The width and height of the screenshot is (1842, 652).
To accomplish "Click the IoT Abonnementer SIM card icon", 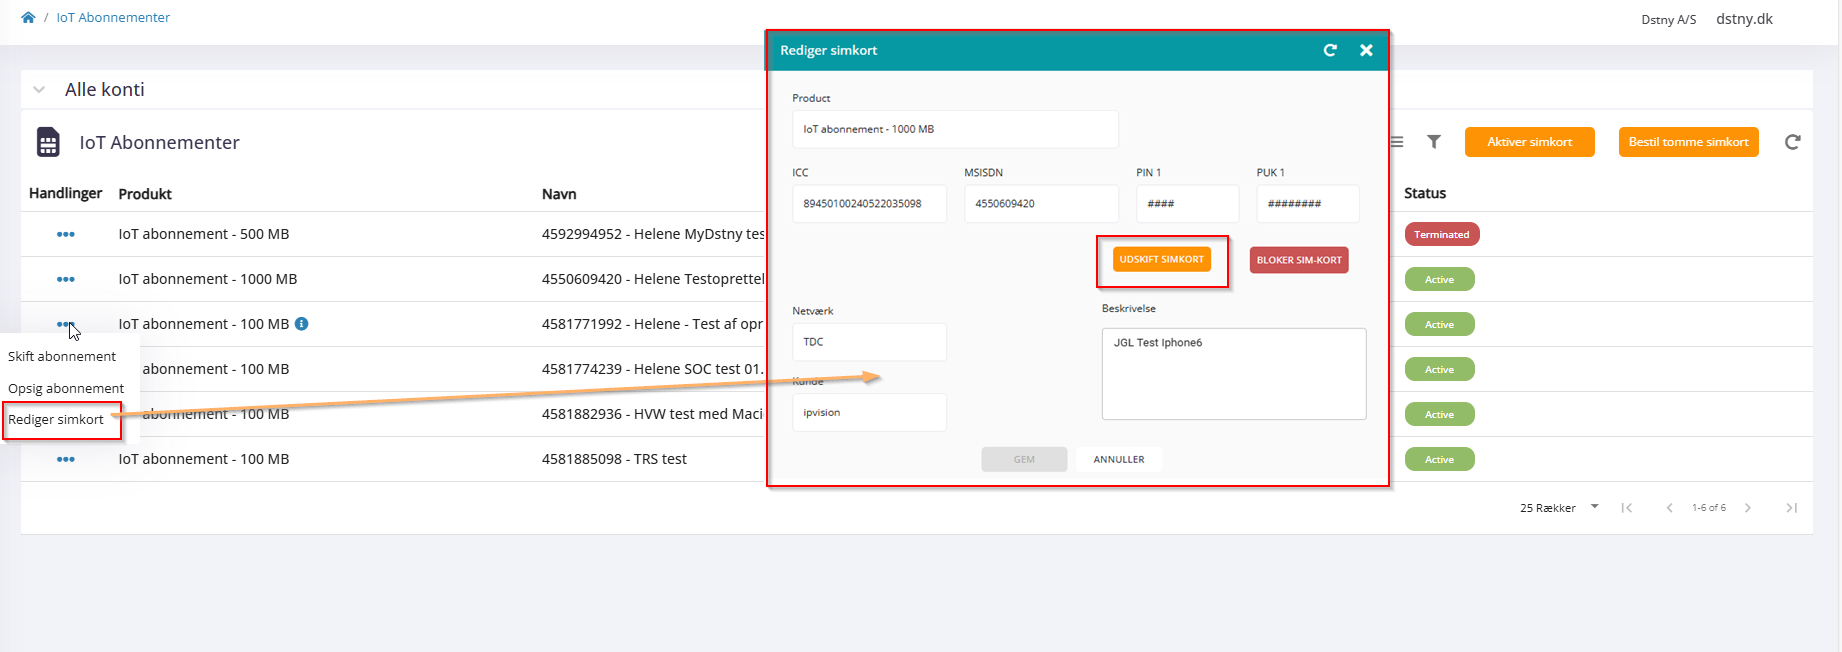I will coord(48,142).
